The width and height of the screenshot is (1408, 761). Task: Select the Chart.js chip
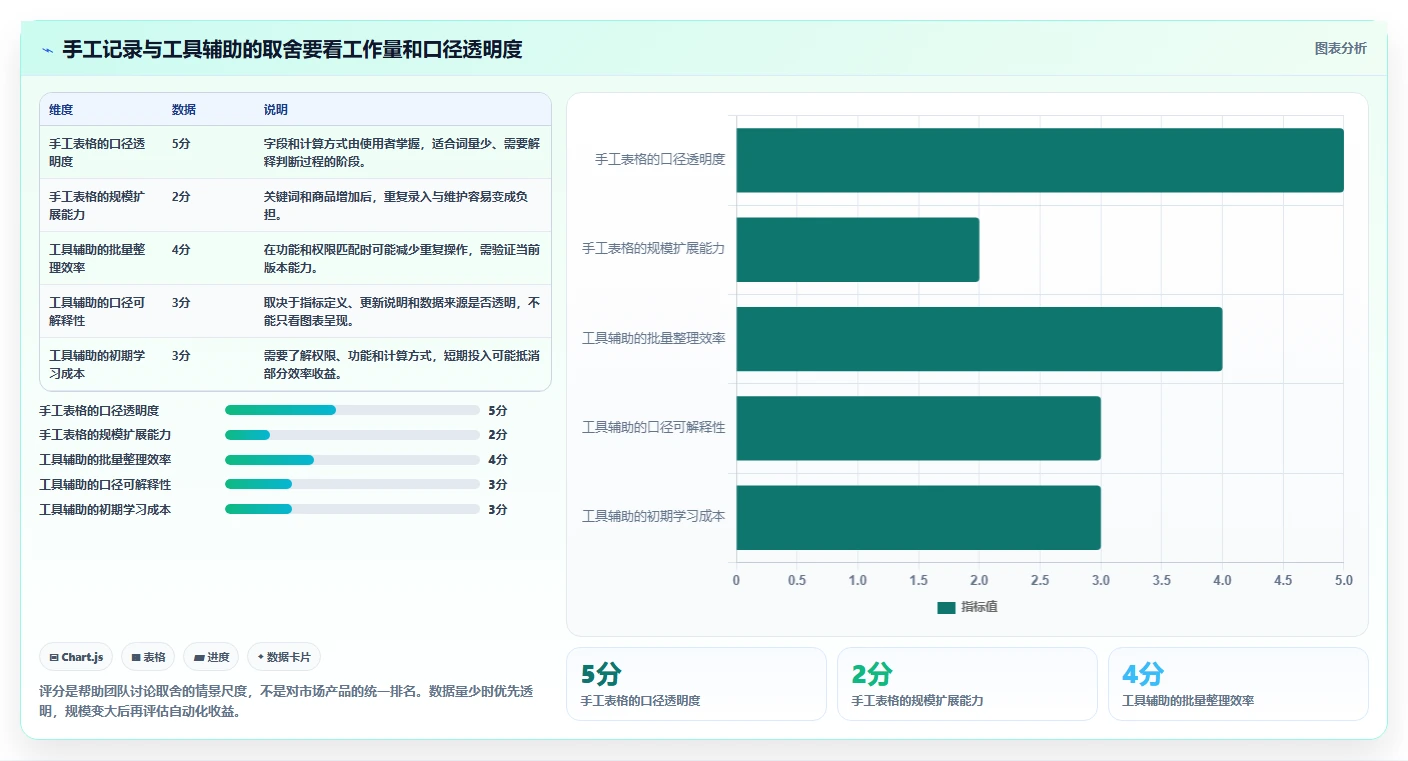click(77, 657)
